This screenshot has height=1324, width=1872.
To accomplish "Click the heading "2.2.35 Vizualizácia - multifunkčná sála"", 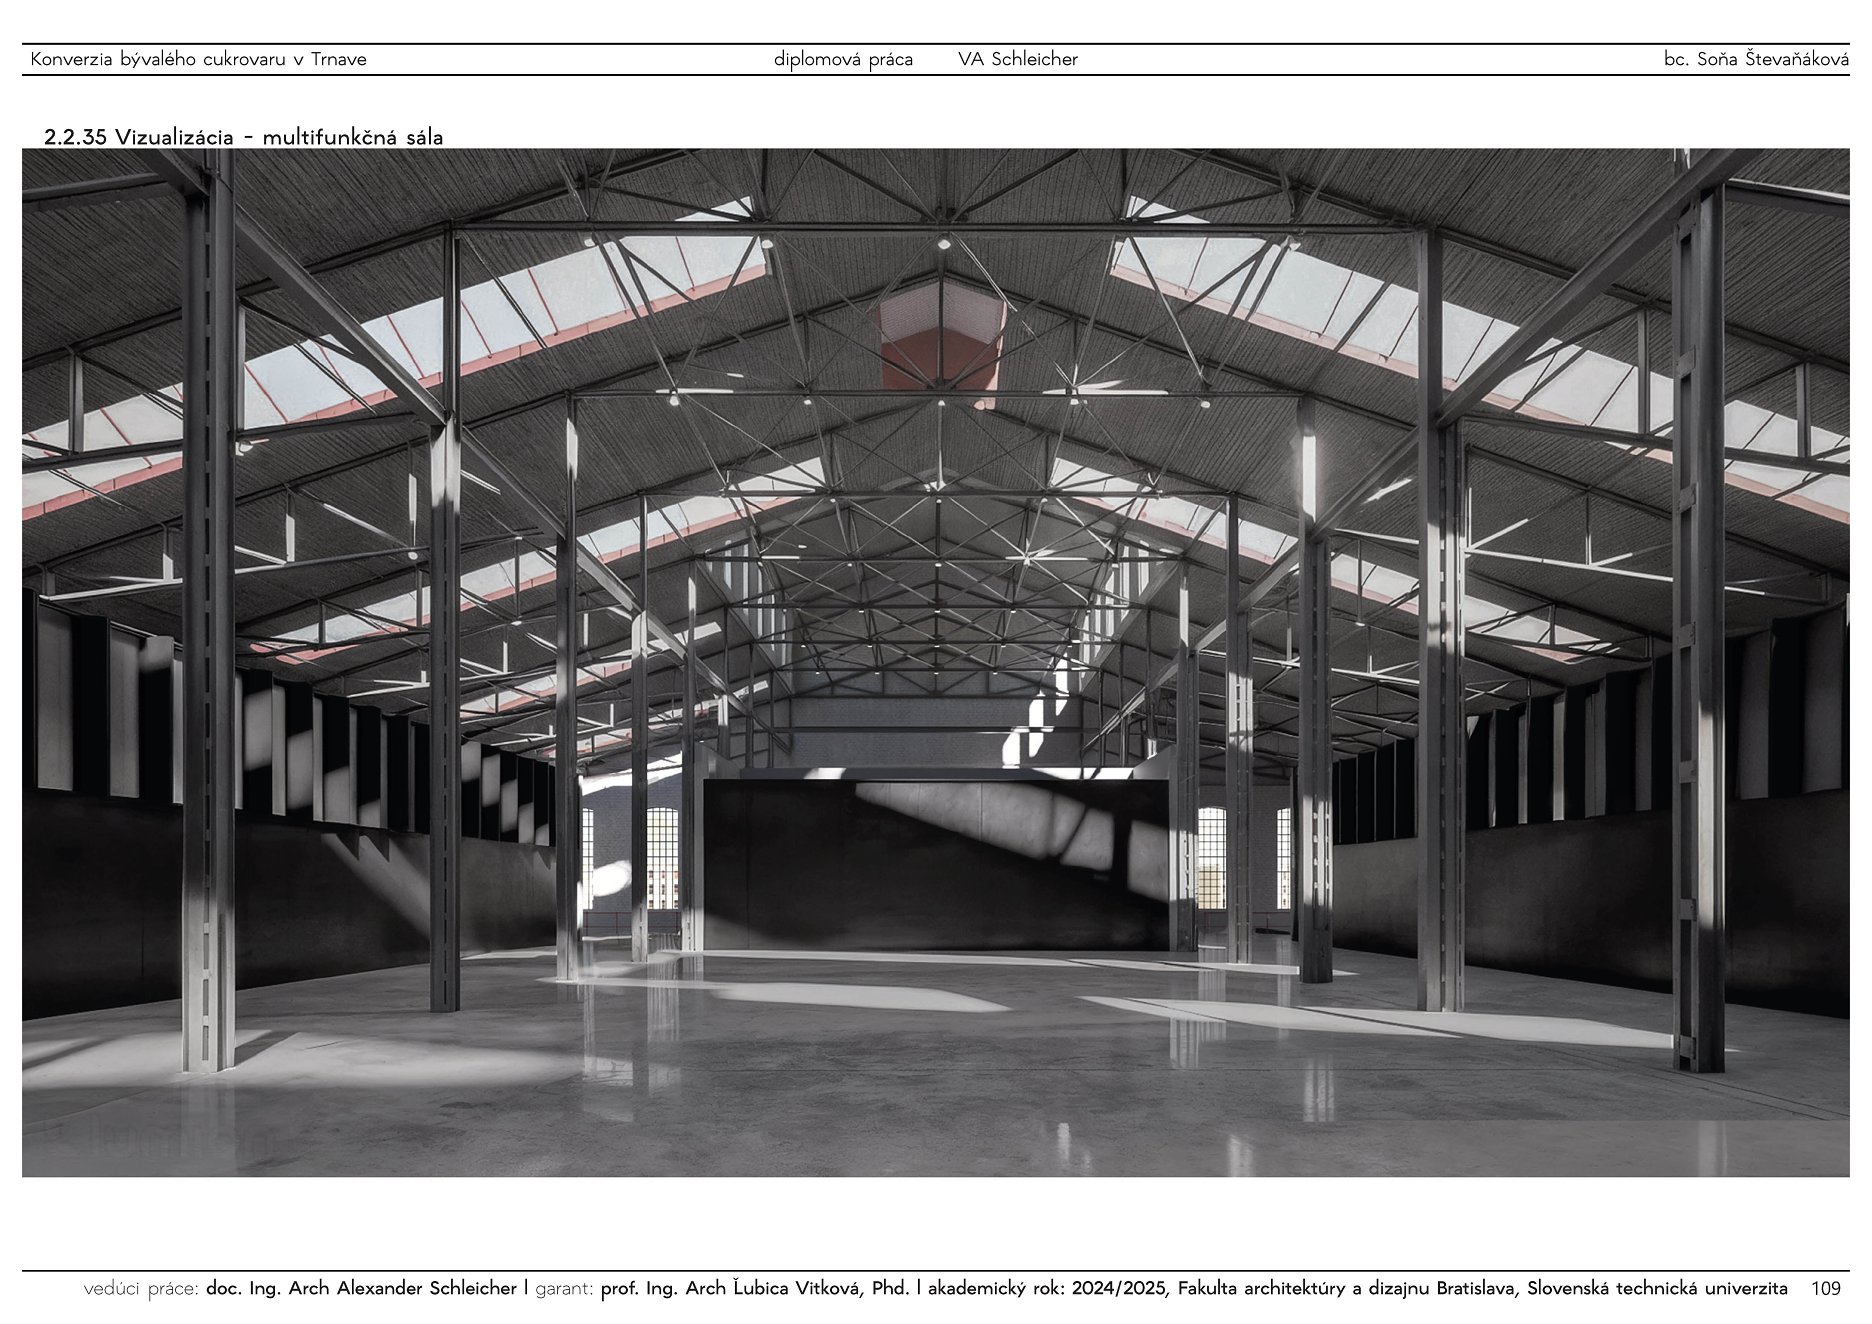I will pos(243,137).
